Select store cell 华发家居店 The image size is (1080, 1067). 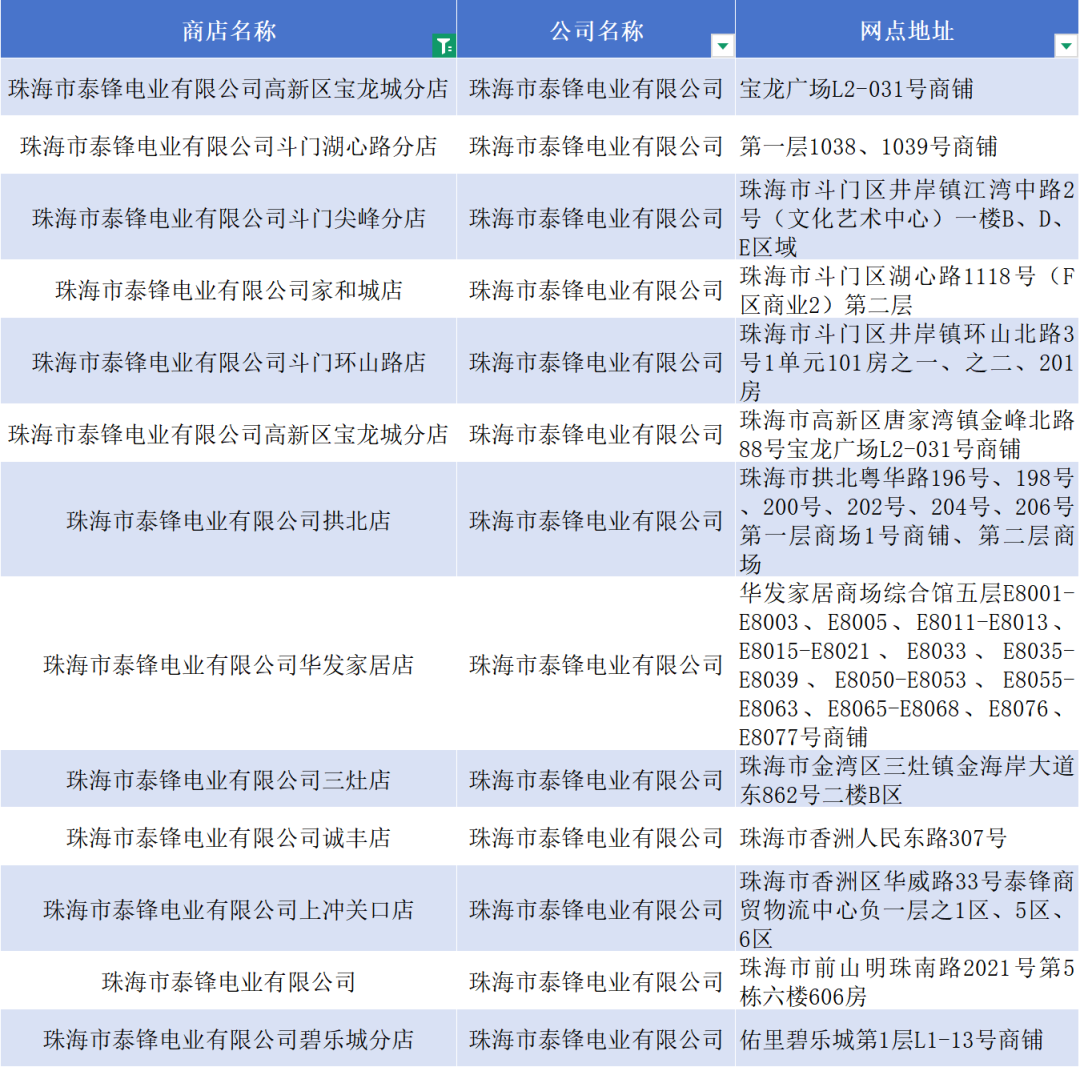[229, 664]
